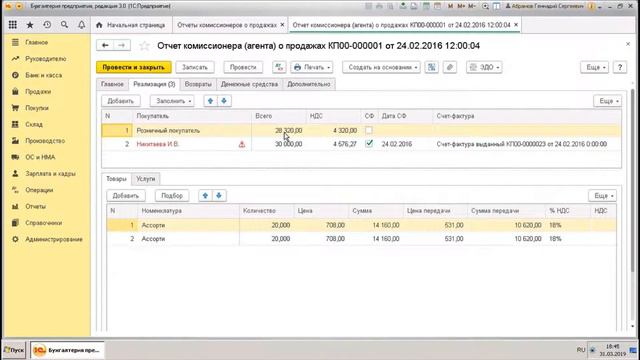Open the Пуск start button
Screen dimensions: 640x360
pyautogui.click(x=14, y=350)
